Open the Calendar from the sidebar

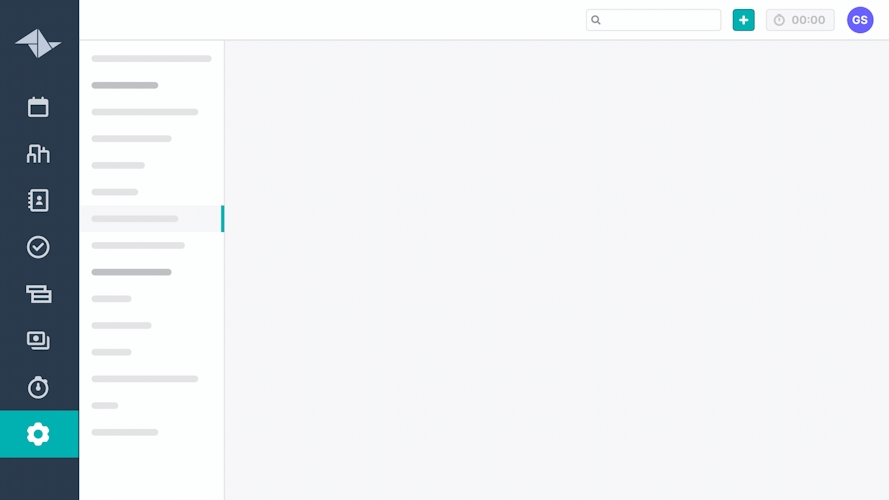pyautogui.click(x=38, y=107)
